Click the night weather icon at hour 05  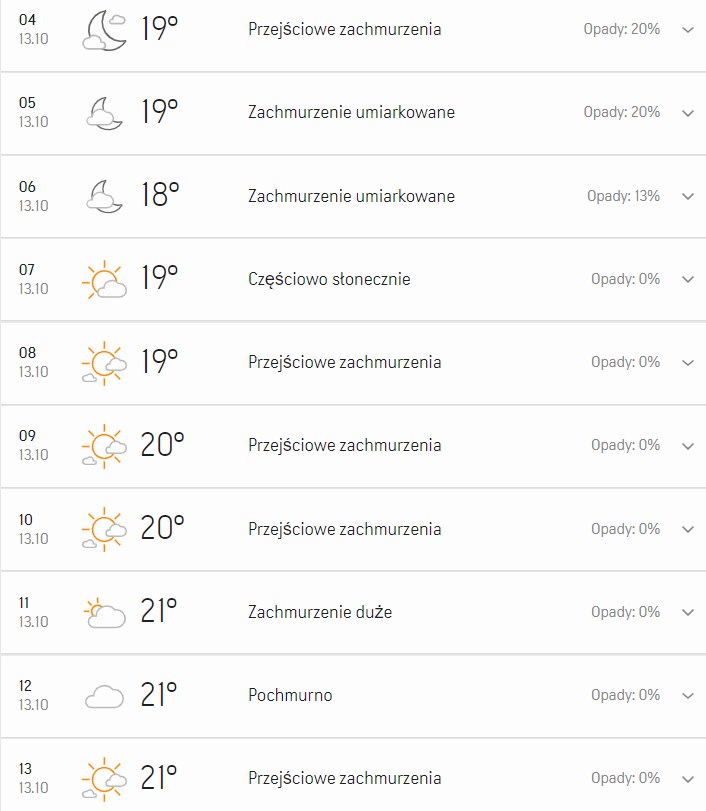coord(104,113)
